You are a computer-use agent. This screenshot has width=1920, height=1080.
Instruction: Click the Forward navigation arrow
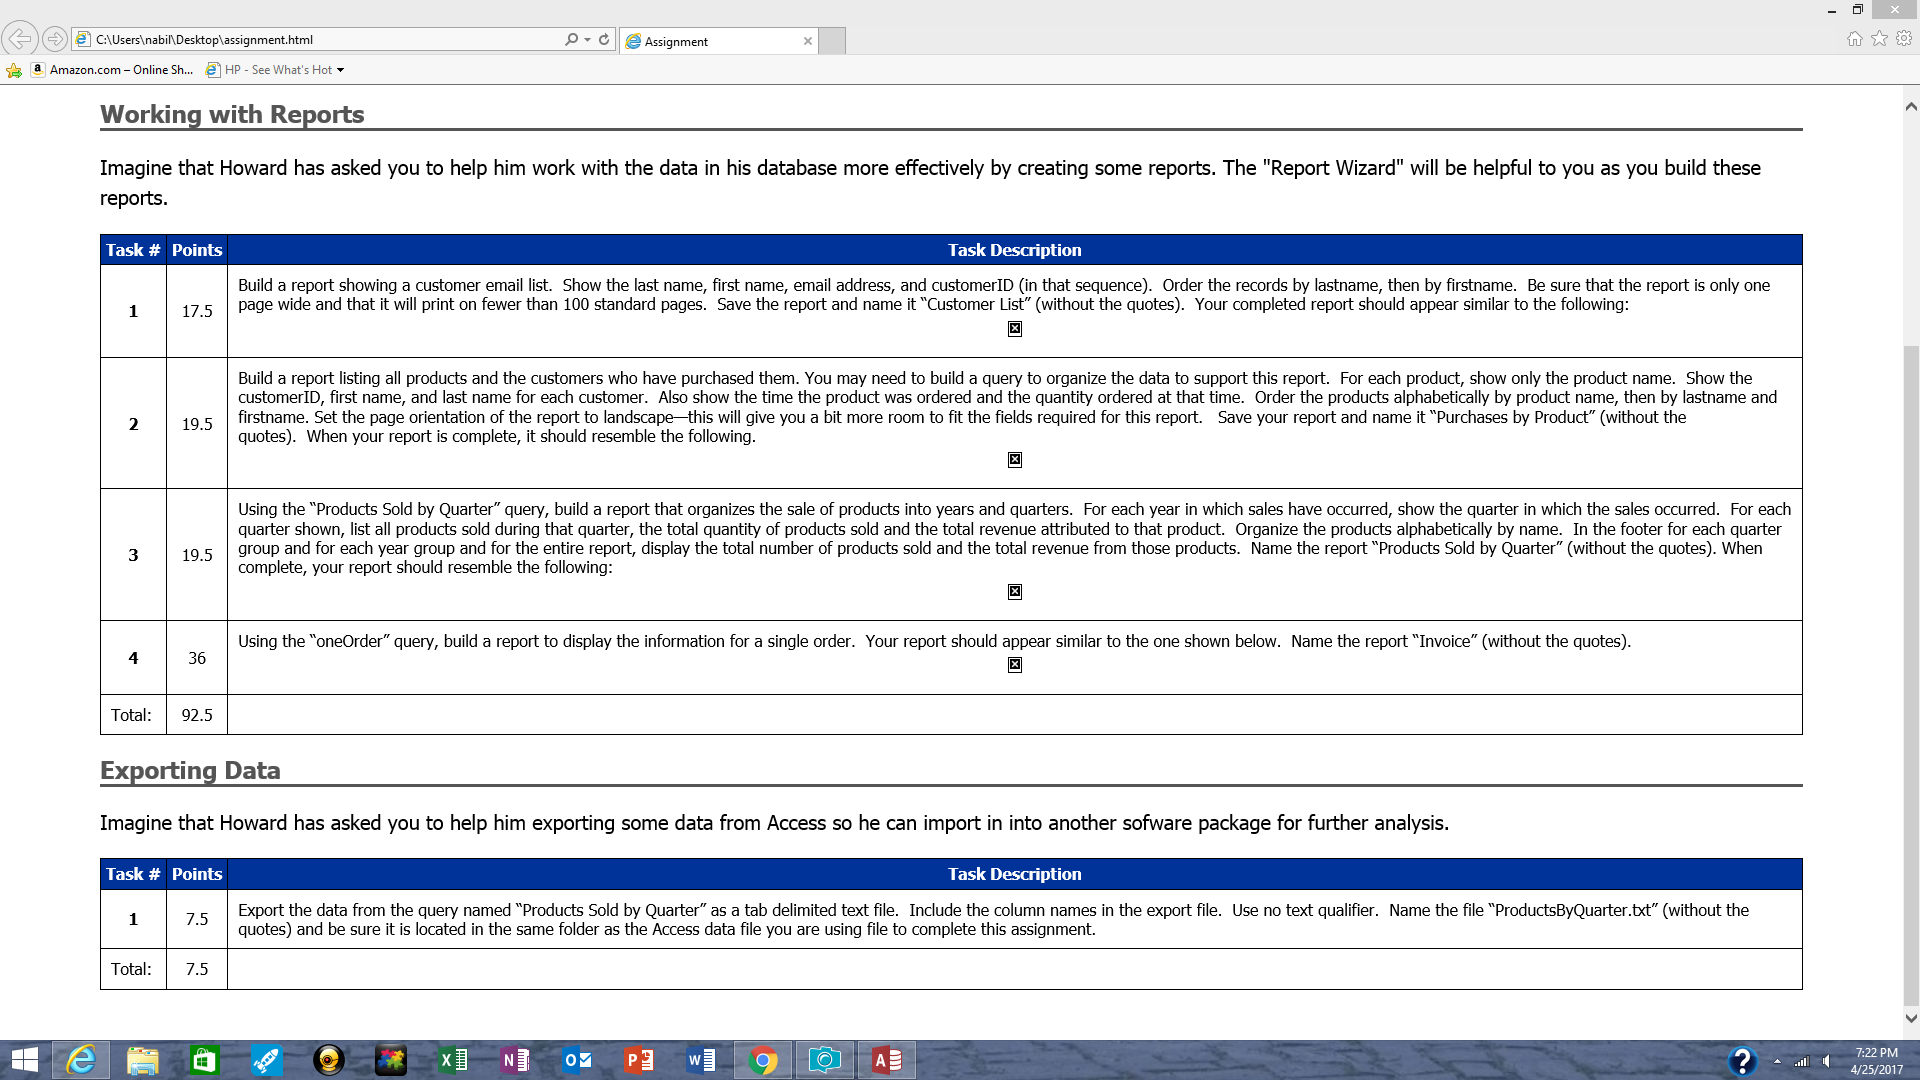click(x=55, y=39)
